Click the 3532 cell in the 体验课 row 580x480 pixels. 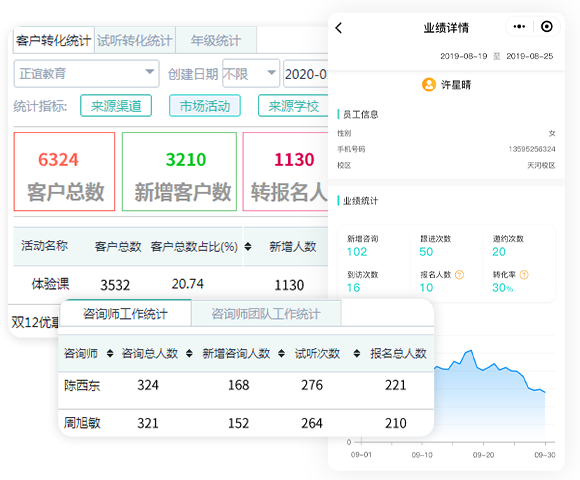point(115,285)
